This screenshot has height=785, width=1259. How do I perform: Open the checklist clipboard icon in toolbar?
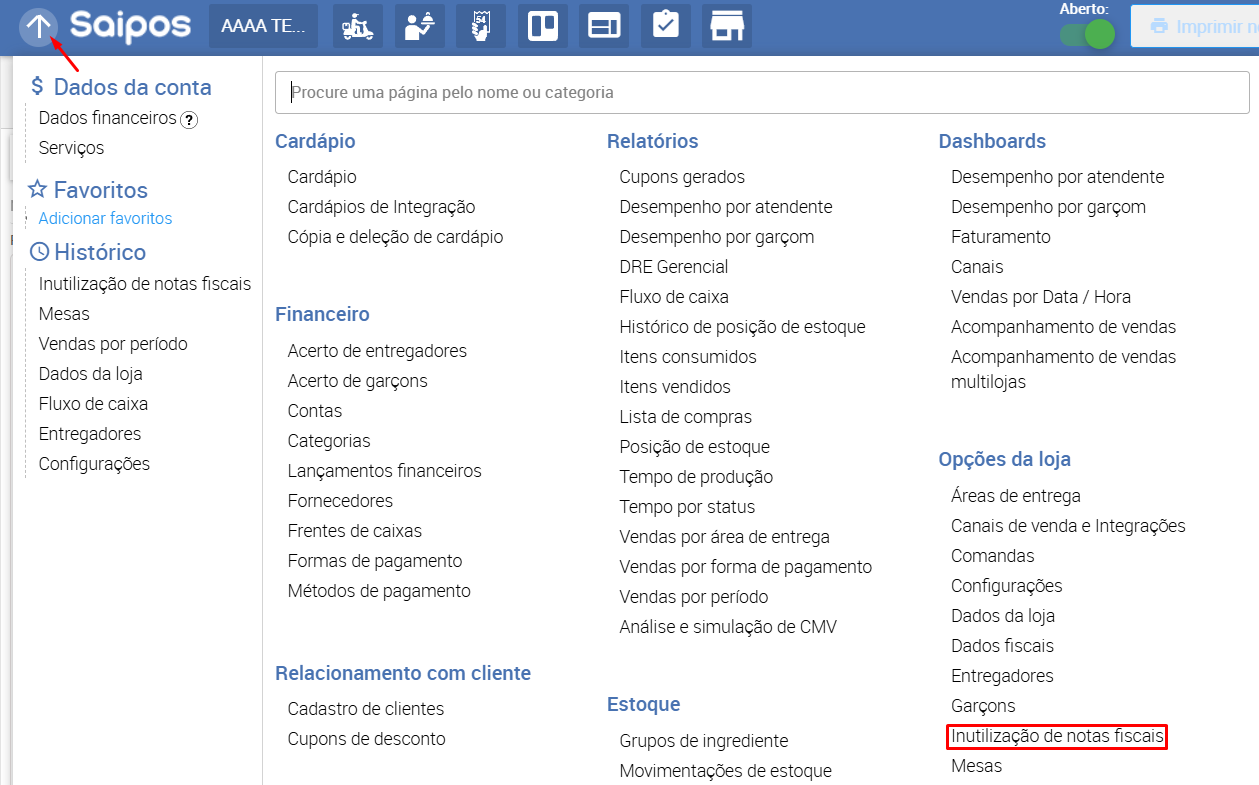pyautogui.click(x=665, y=27)
